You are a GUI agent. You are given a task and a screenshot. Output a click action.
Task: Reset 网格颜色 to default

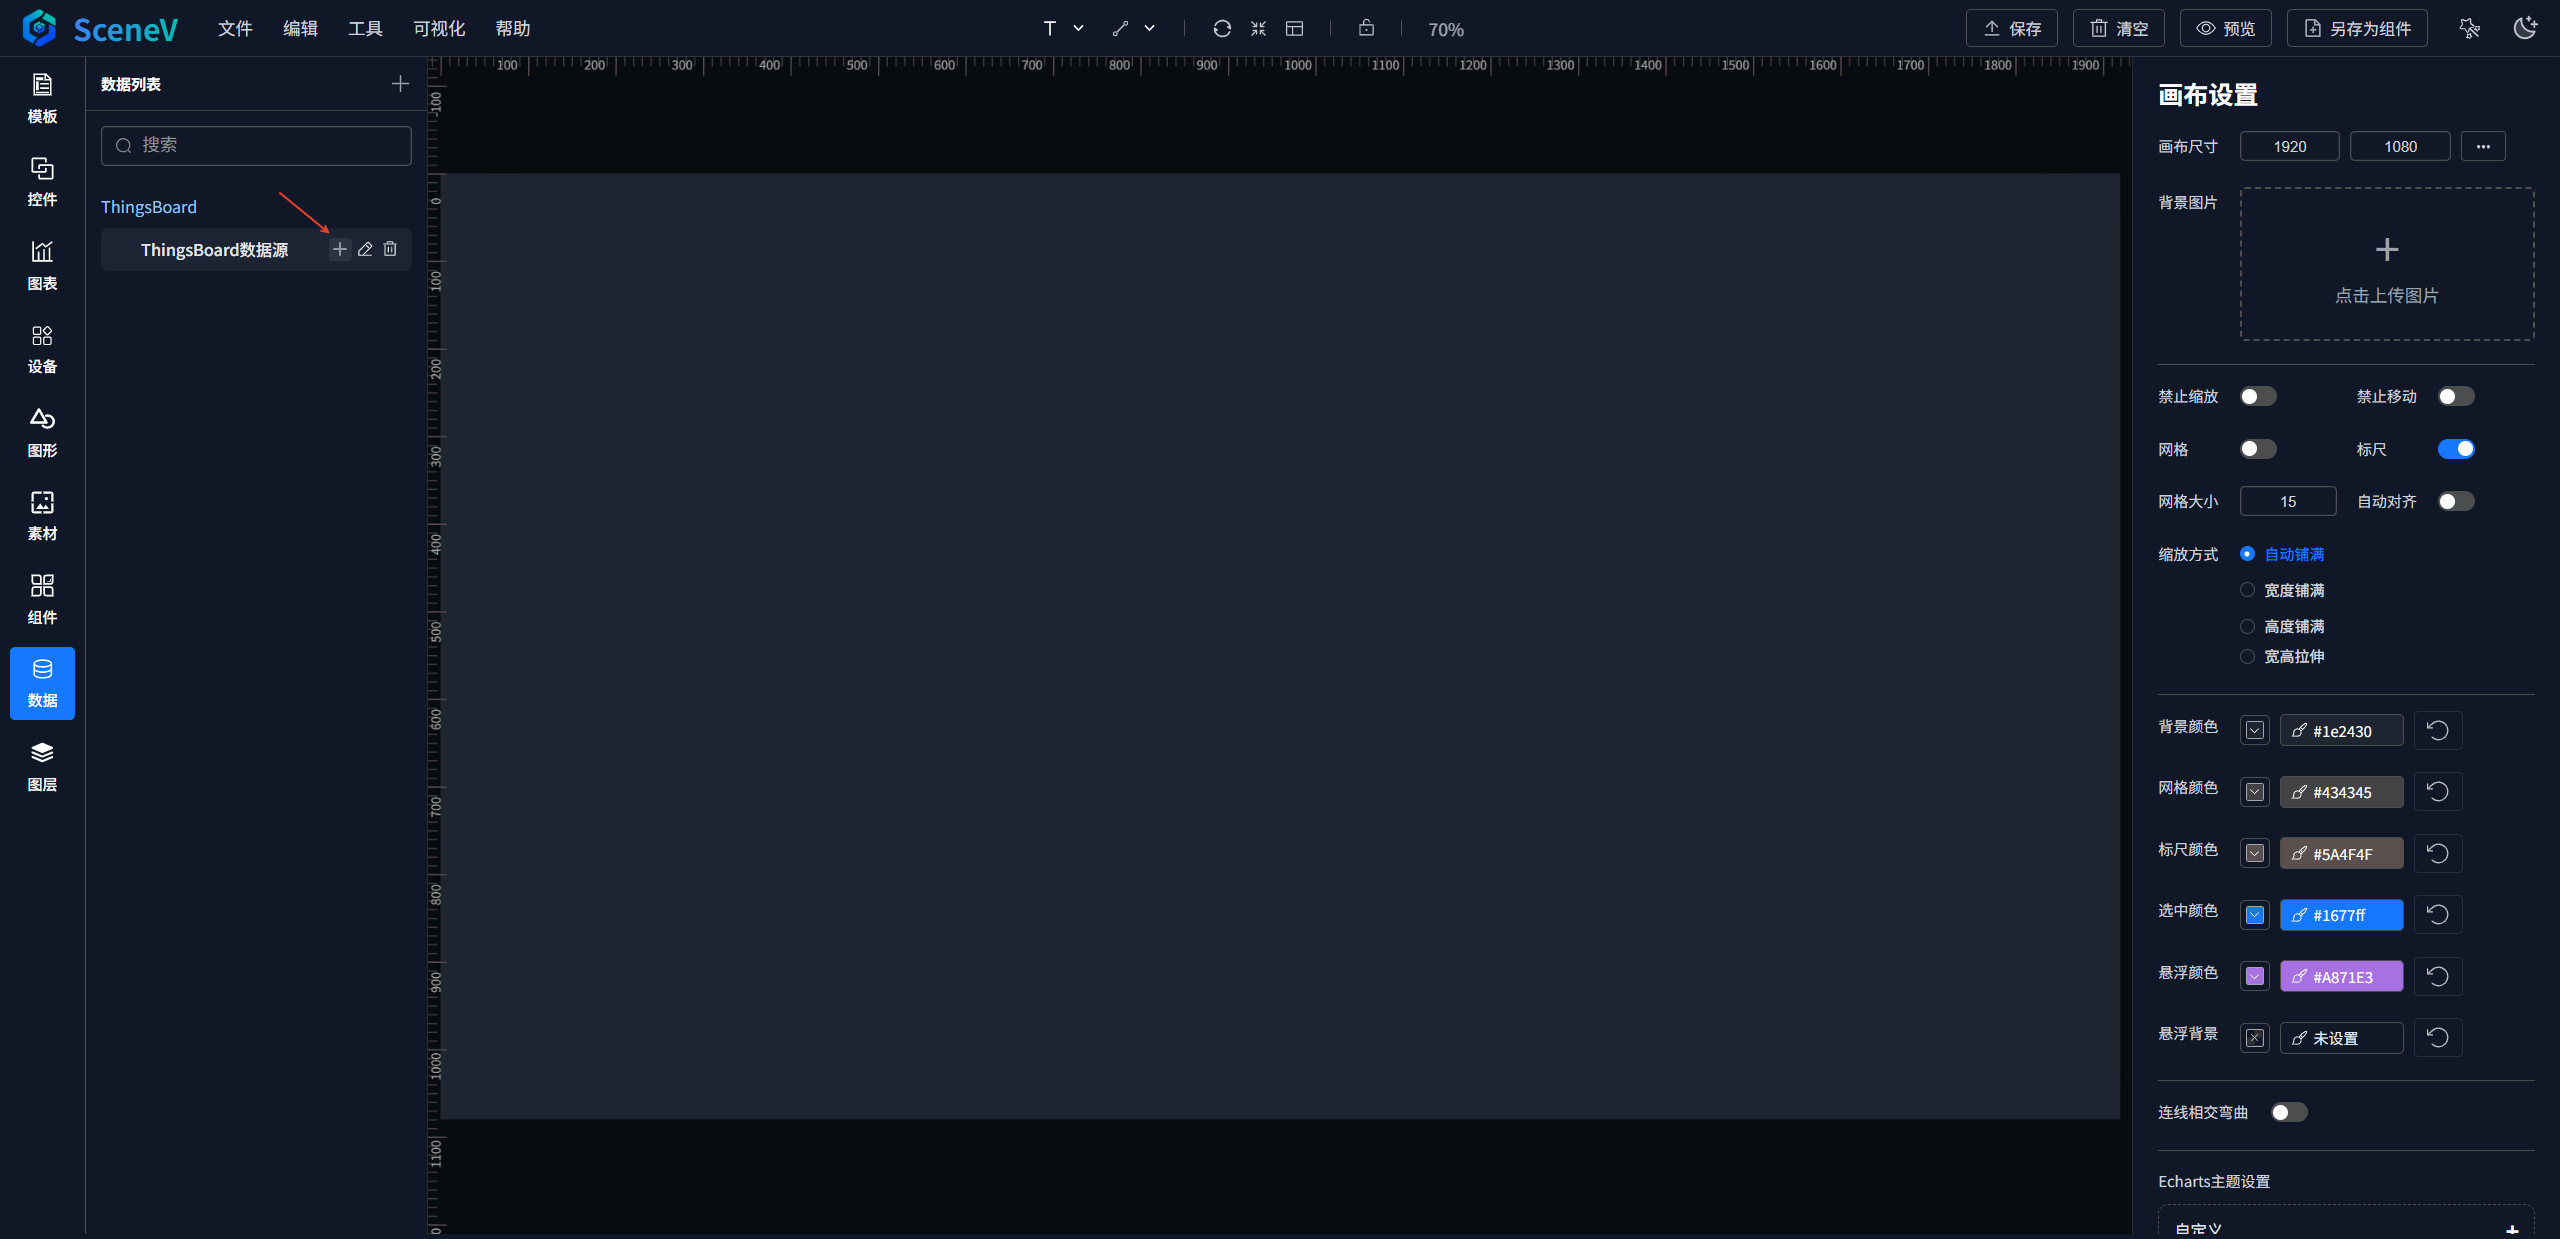(2438, 792)
